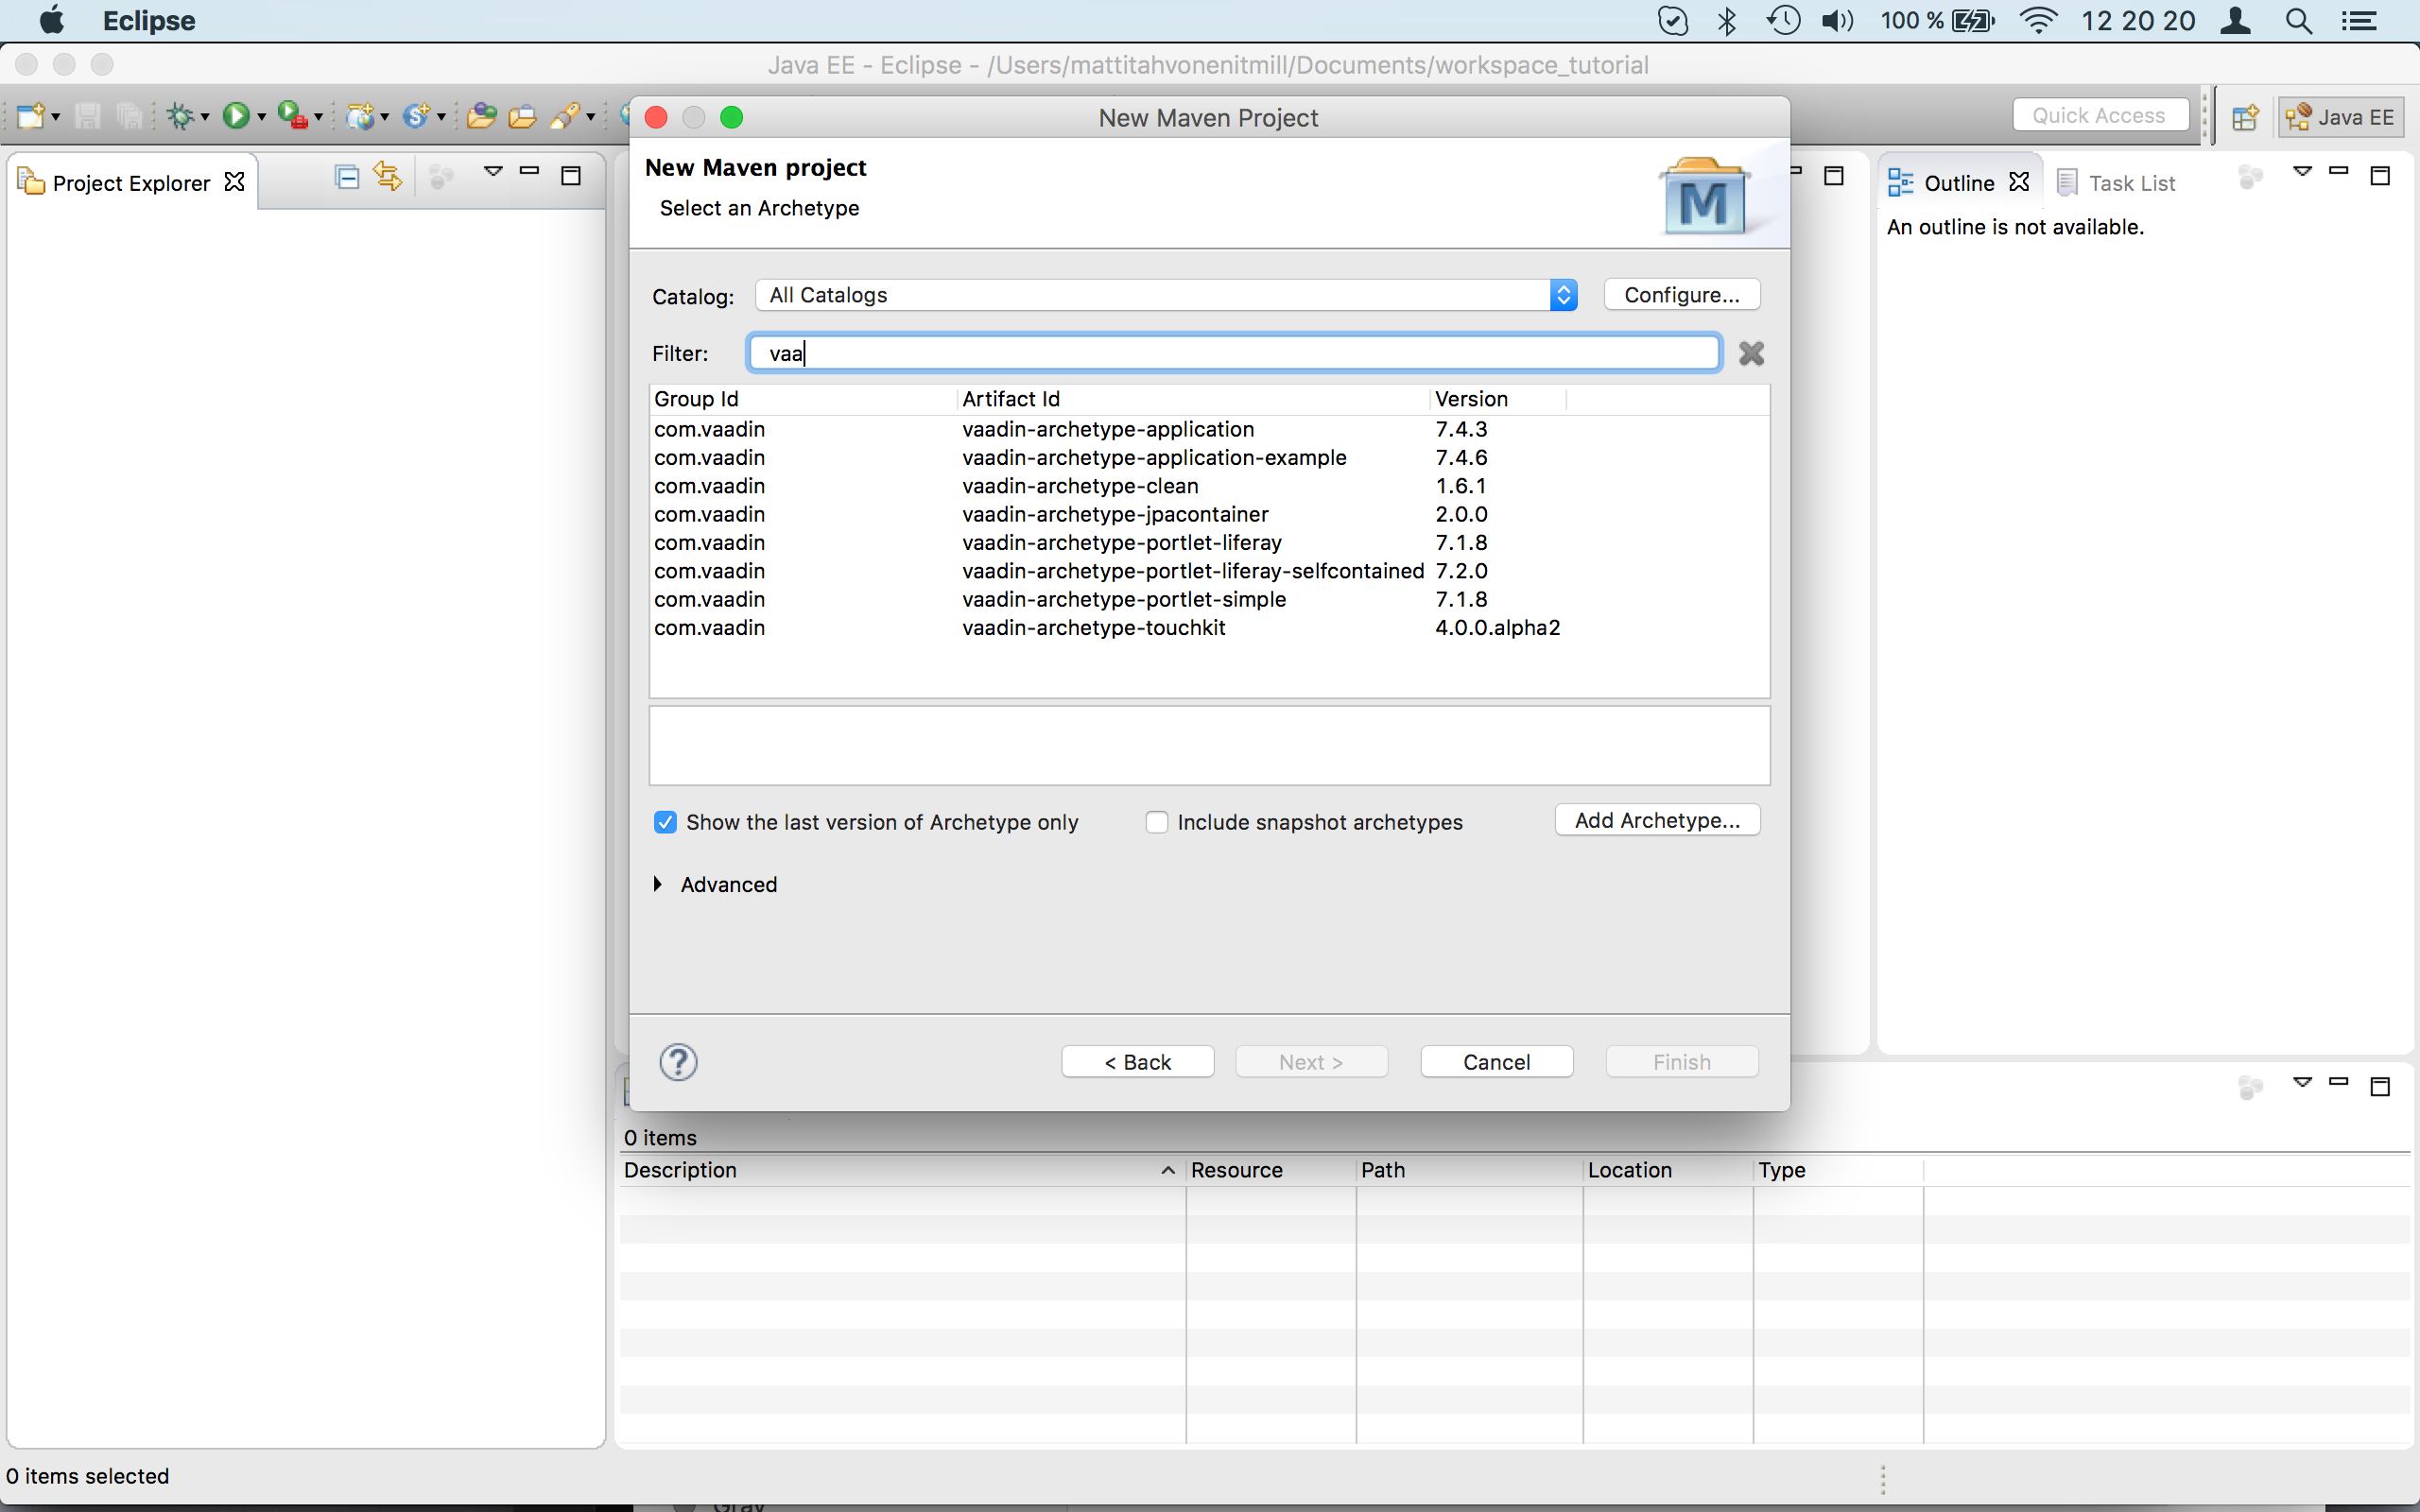
Task: Select vaadin-archetype-jpacontainer row
Action: click(1208, 514)
